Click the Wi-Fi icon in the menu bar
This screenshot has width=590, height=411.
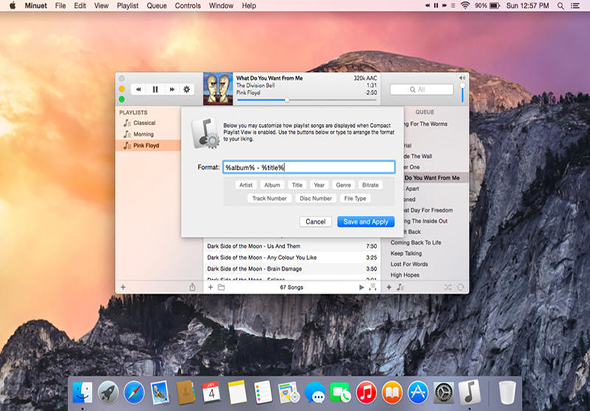pos(465,6)
